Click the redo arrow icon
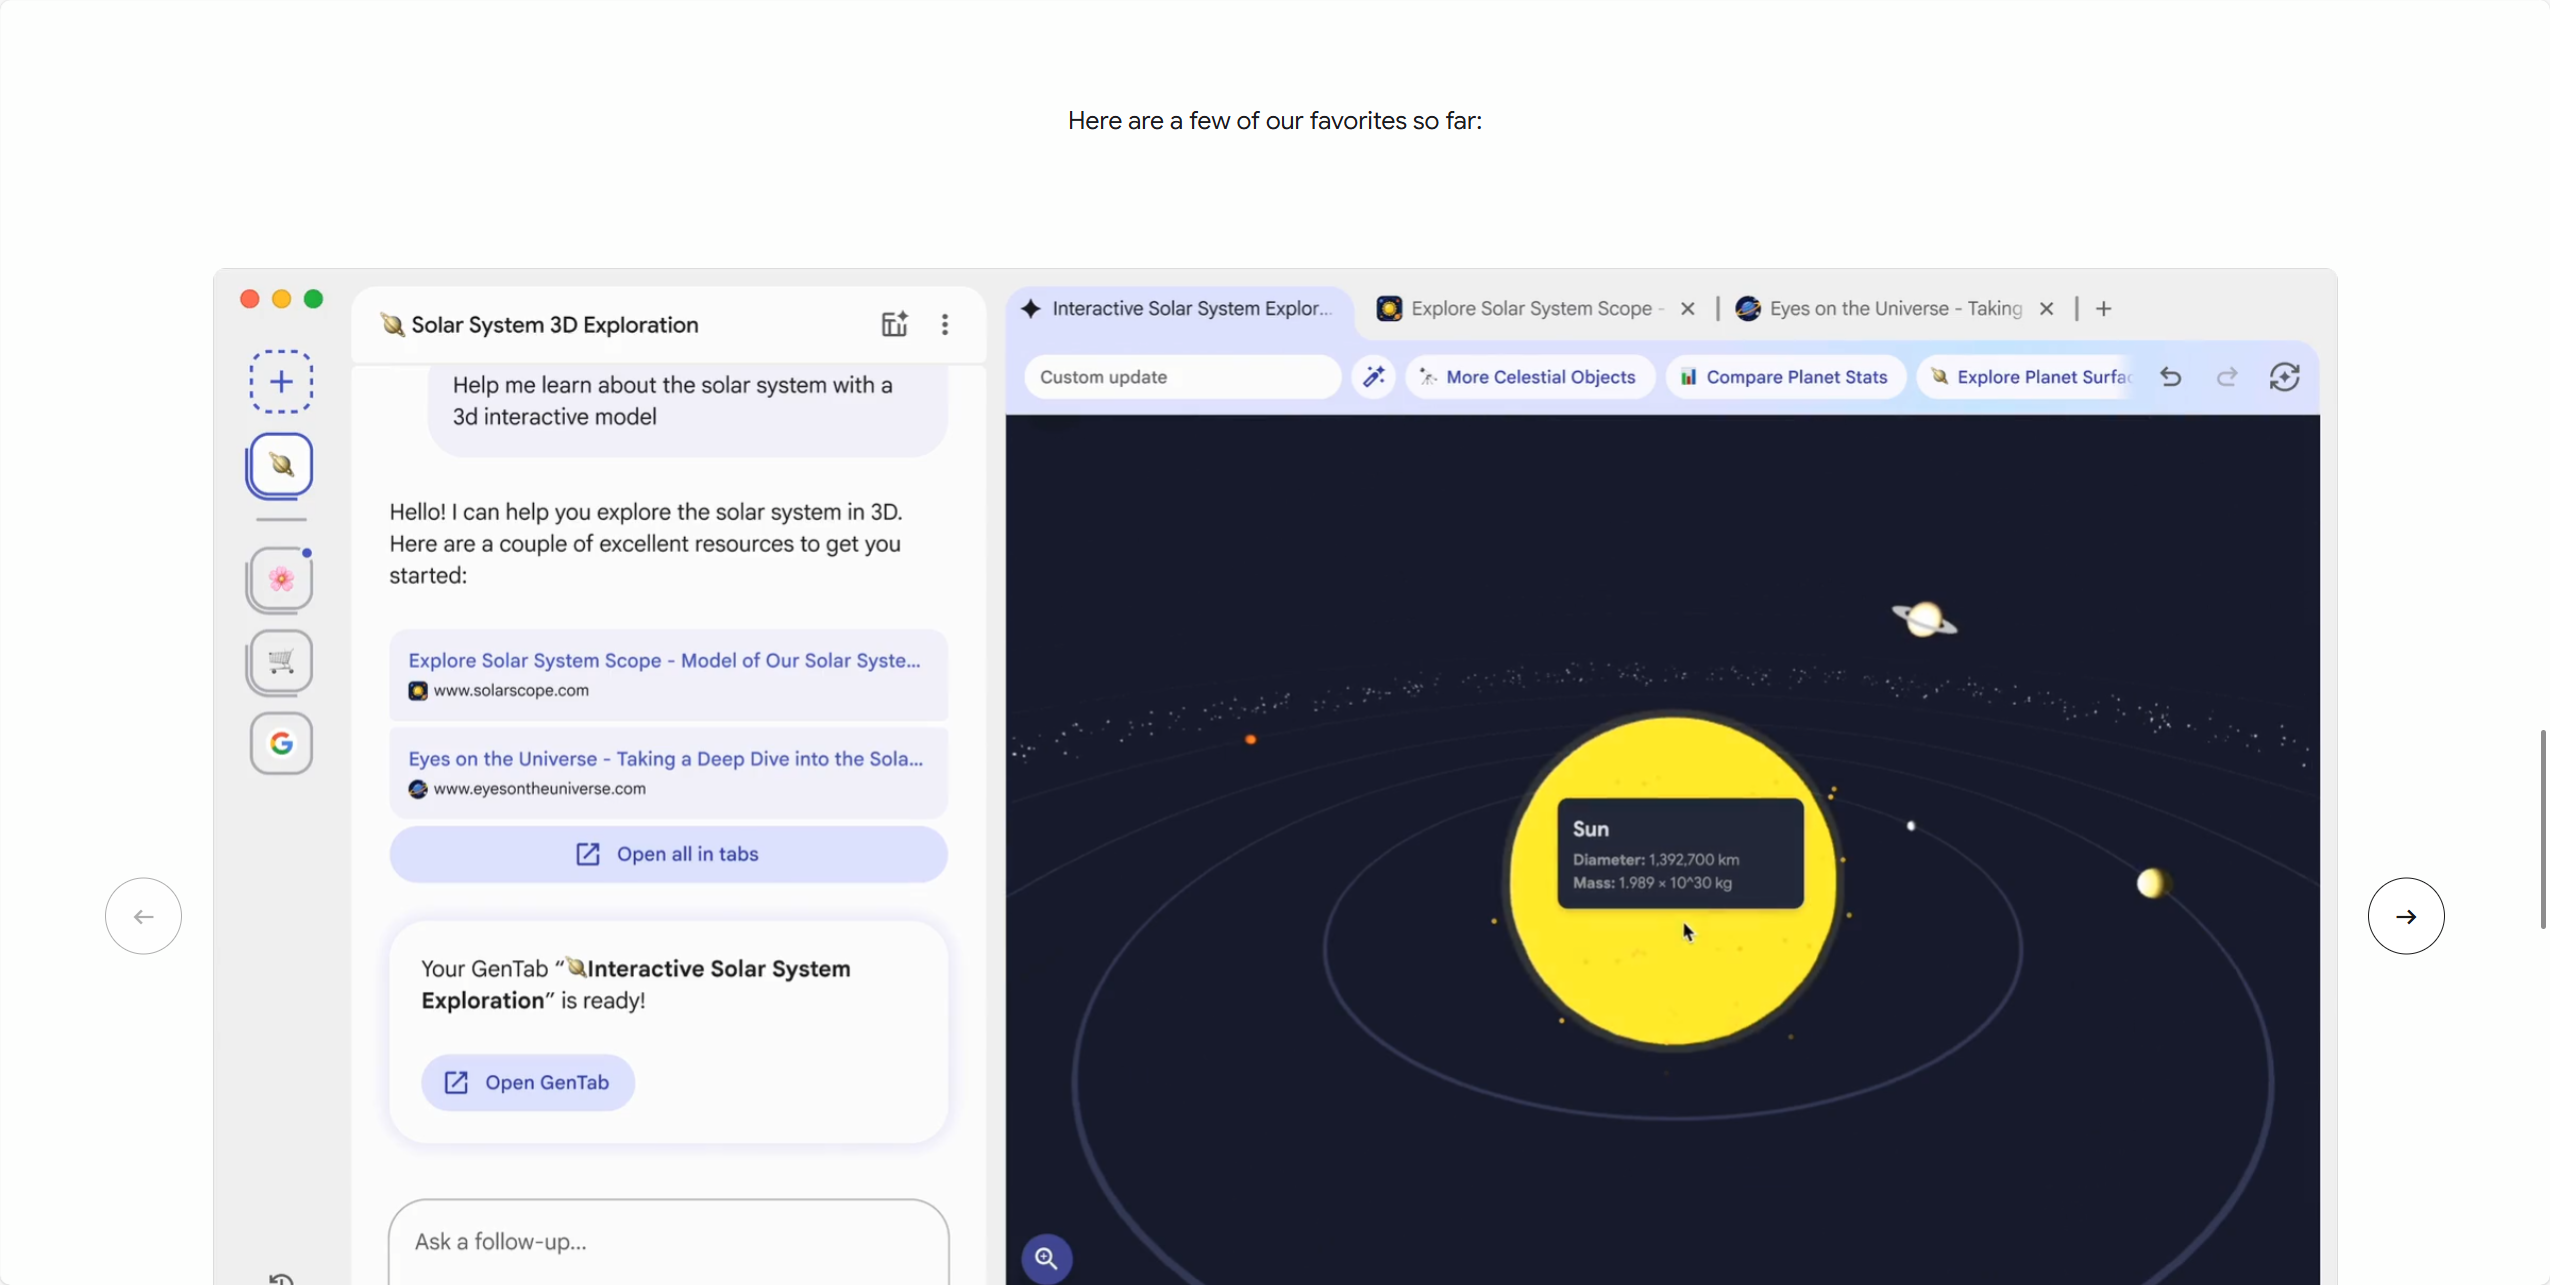 pyautogui.click(x=2227, y=377)
